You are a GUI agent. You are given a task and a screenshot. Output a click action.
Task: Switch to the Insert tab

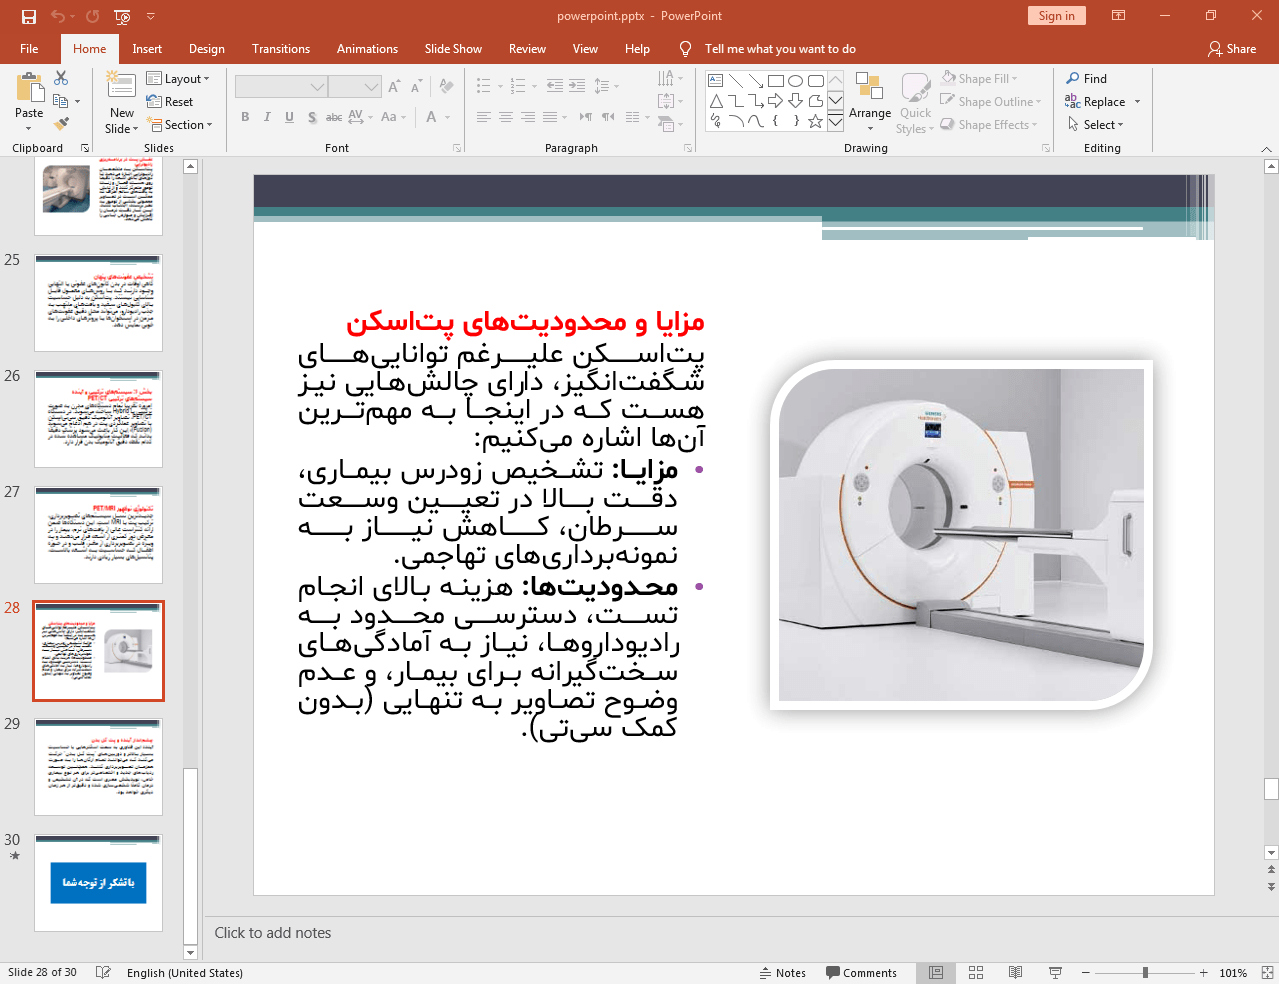coord(147,49)
